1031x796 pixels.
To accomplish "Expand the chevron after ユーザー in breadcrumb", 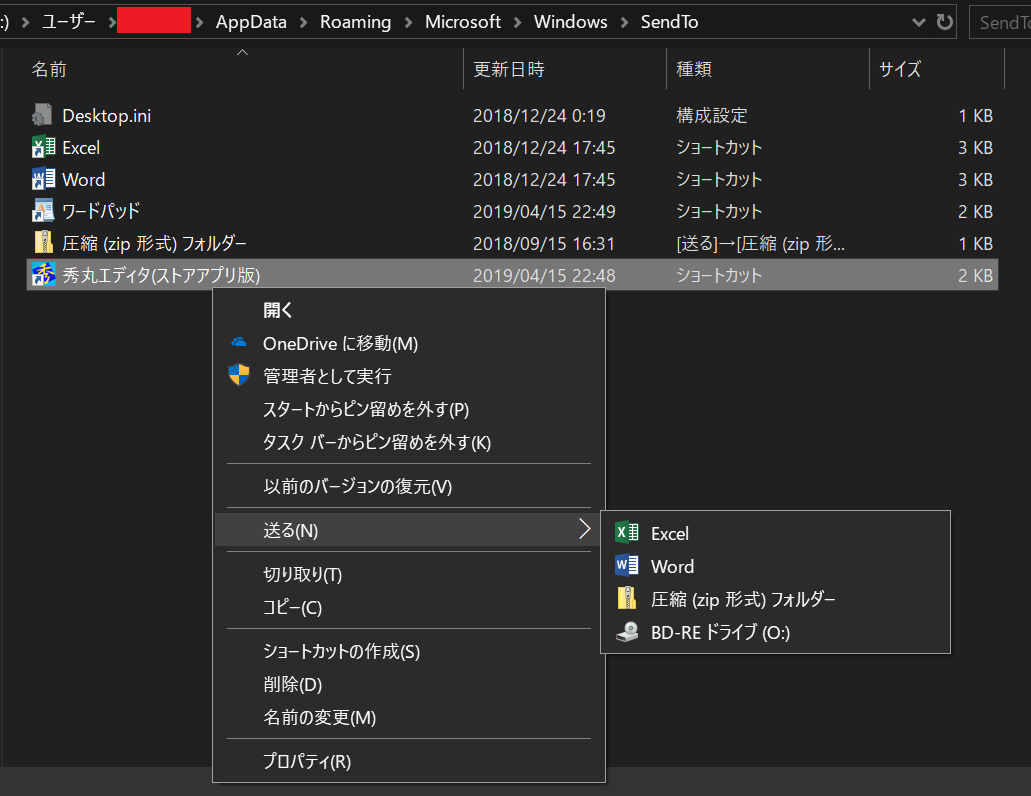I will pyautogui.click(x=112, y=22).
